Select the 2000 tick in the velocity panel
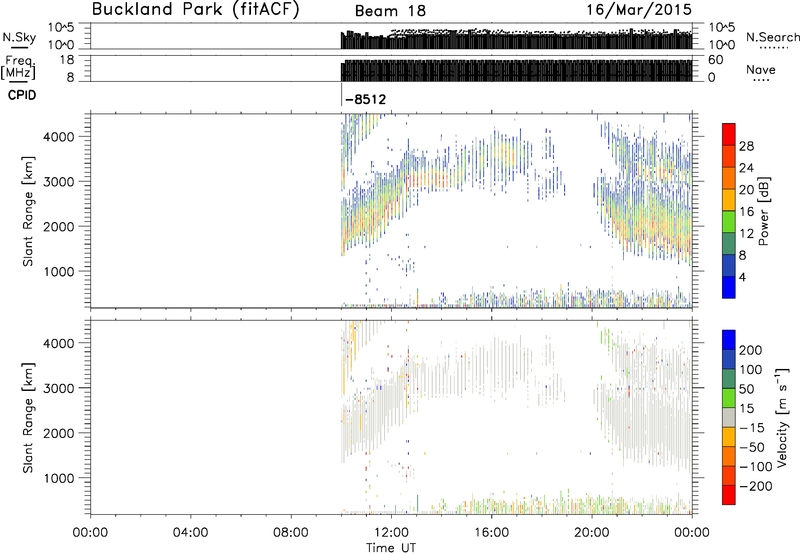The height and width of the screenshot is (554, 800). (58, 433)
